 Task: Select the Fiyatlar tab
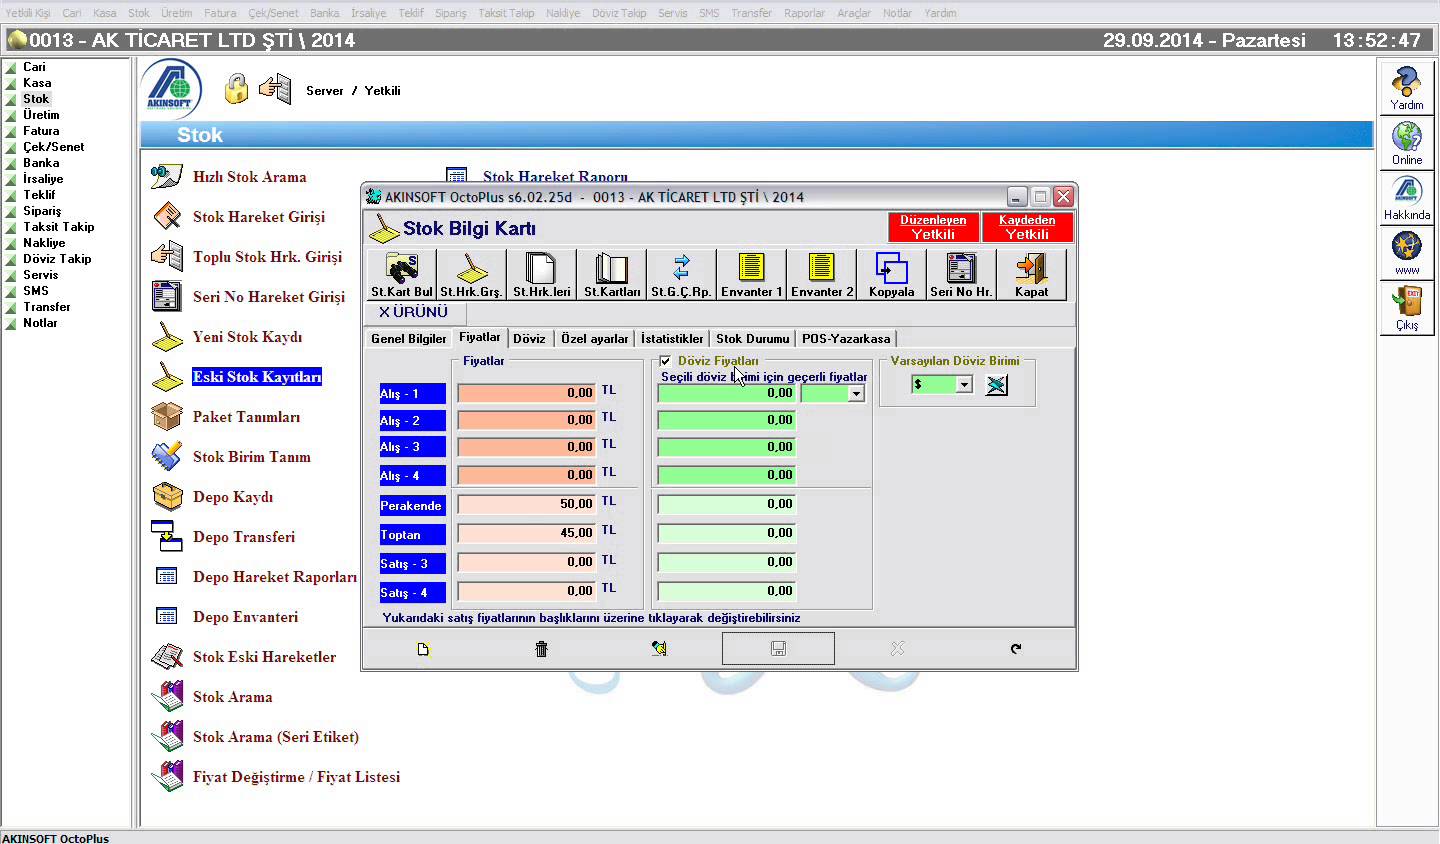(x=480, y=338)
